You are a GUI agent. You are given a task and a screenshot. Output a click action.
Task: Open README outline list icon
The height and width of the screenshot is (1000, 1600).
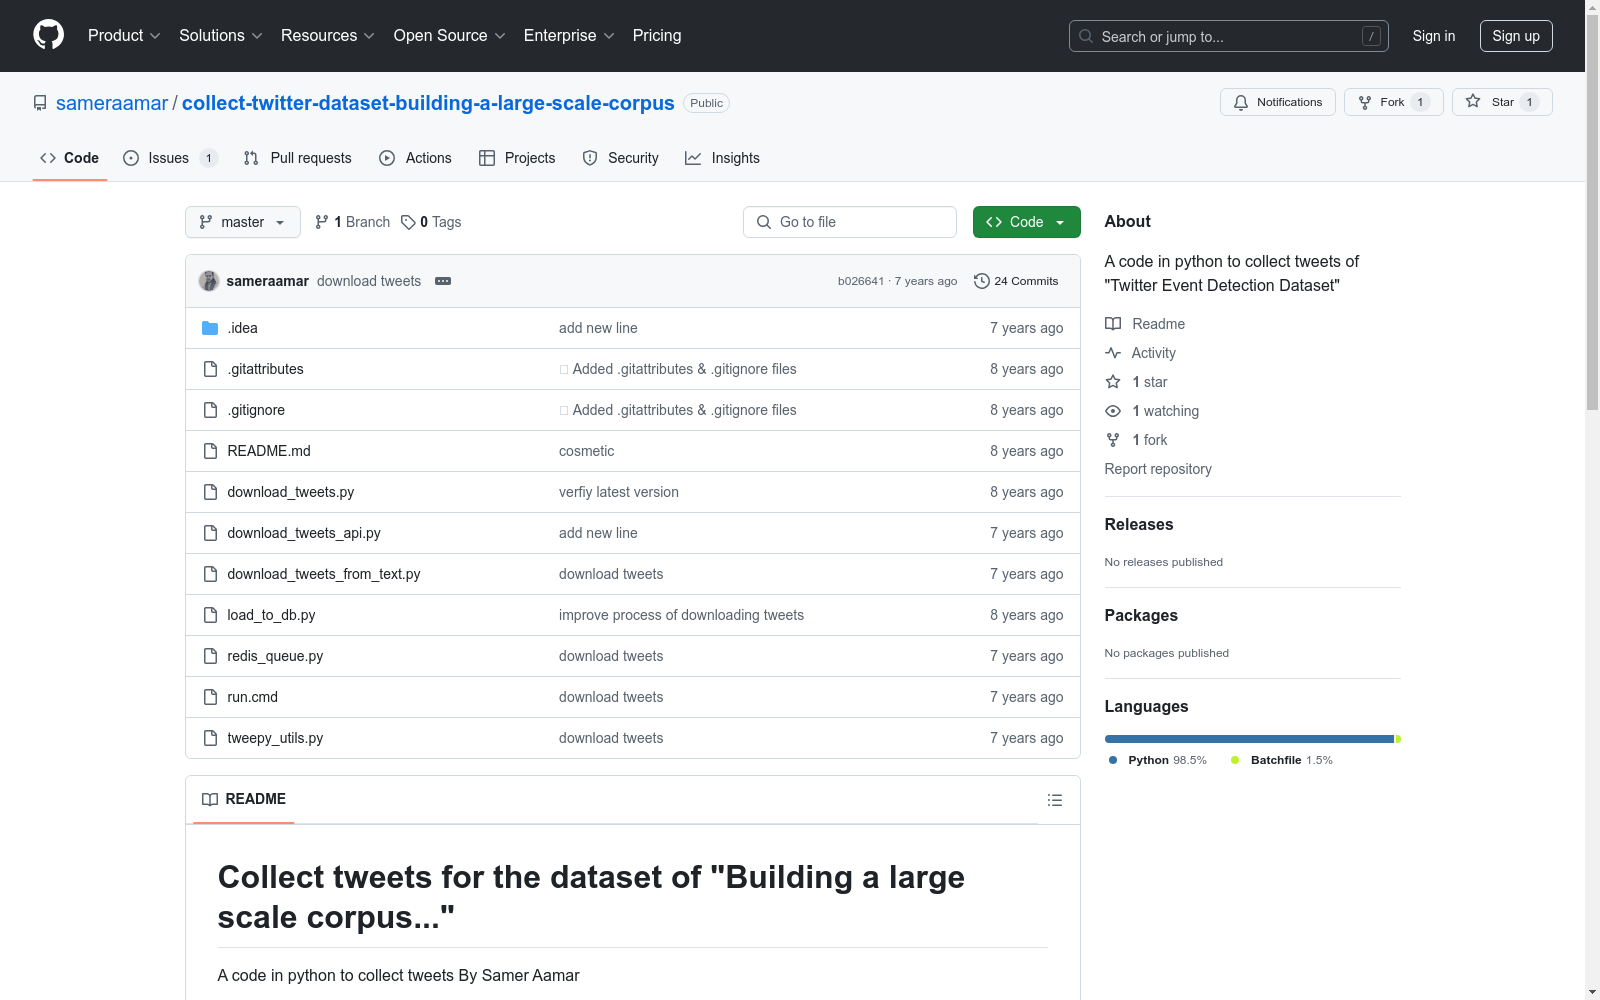(x=1054, y=800)
